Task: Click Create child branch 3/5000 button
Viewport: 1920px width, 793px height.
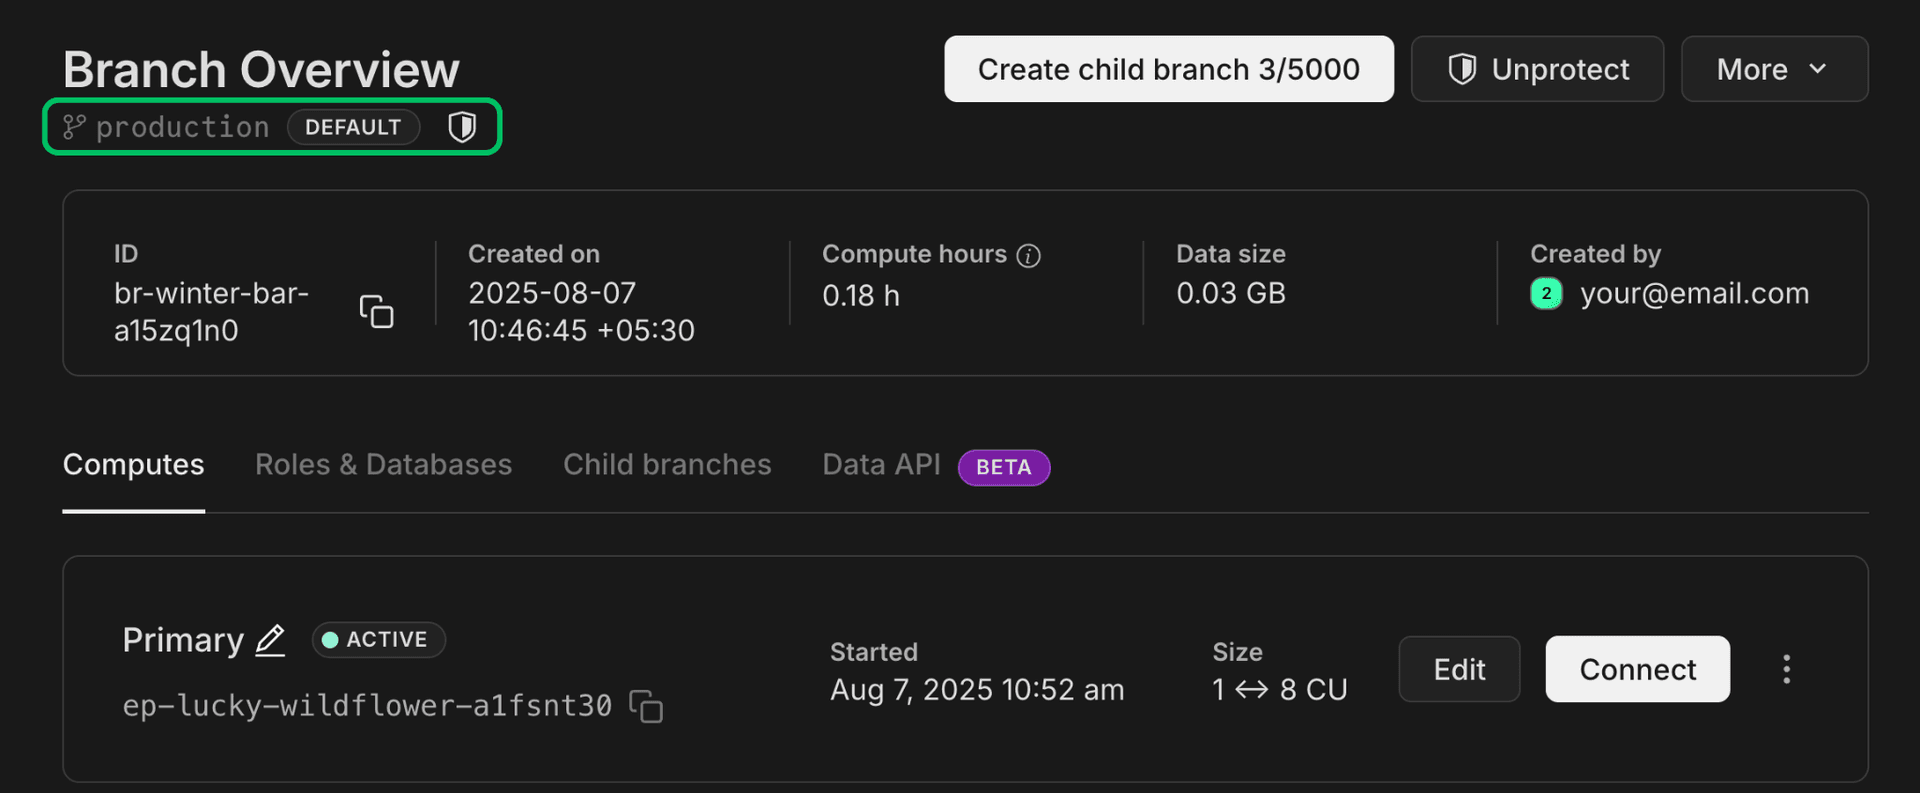Action: pyautogui.click(x=1168, y=69)
